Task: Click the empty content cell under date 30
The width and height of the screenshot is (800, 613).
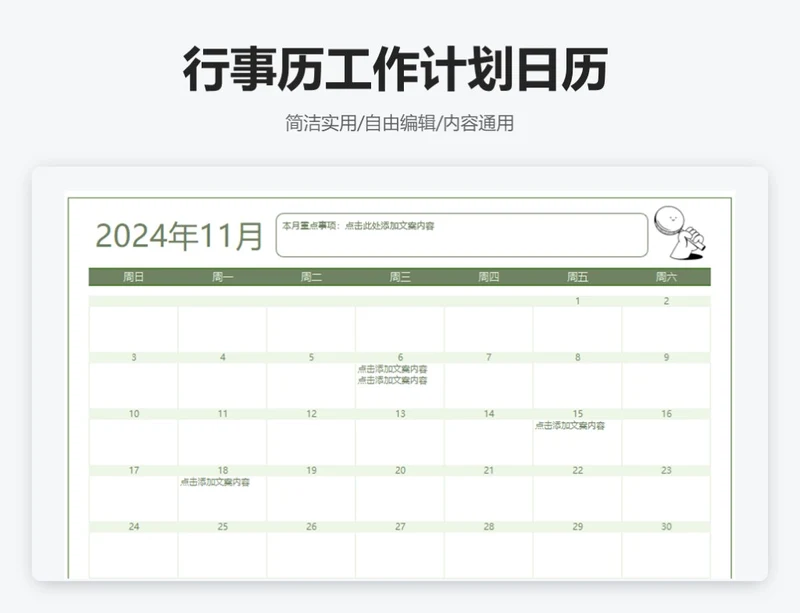Action: (x=666, y=555)
